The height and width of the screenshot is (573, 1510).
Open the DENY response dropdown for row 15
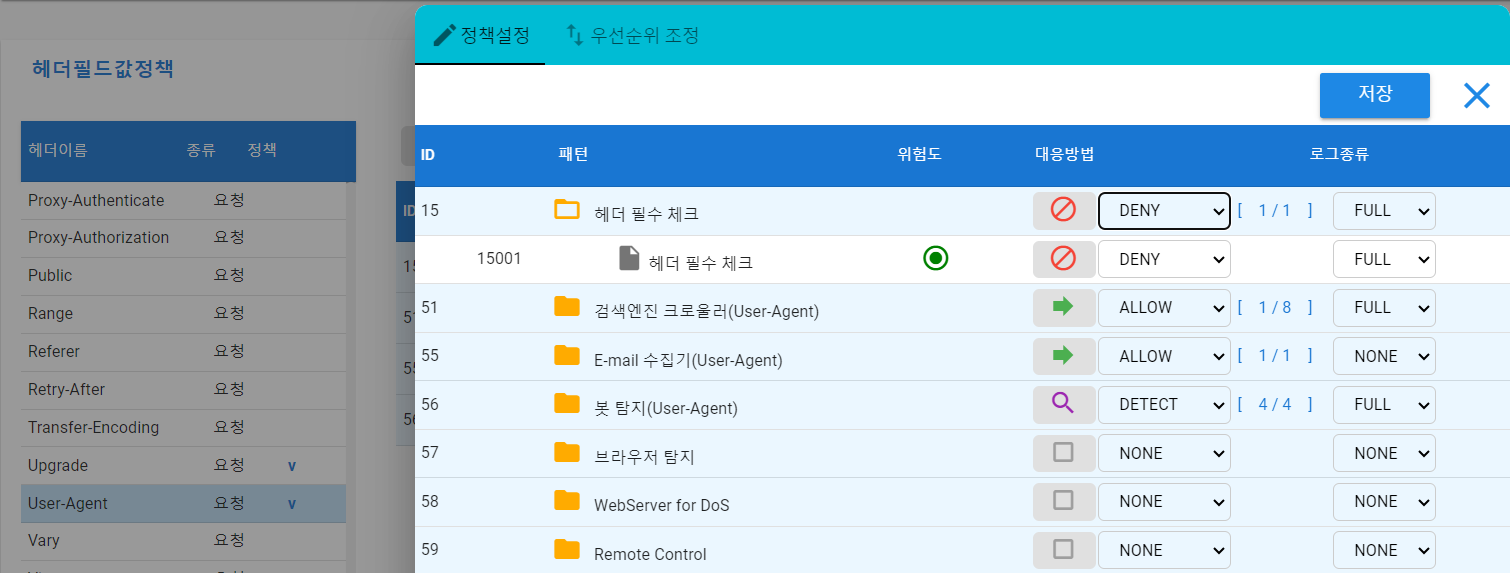click(x=1164, y=211)
